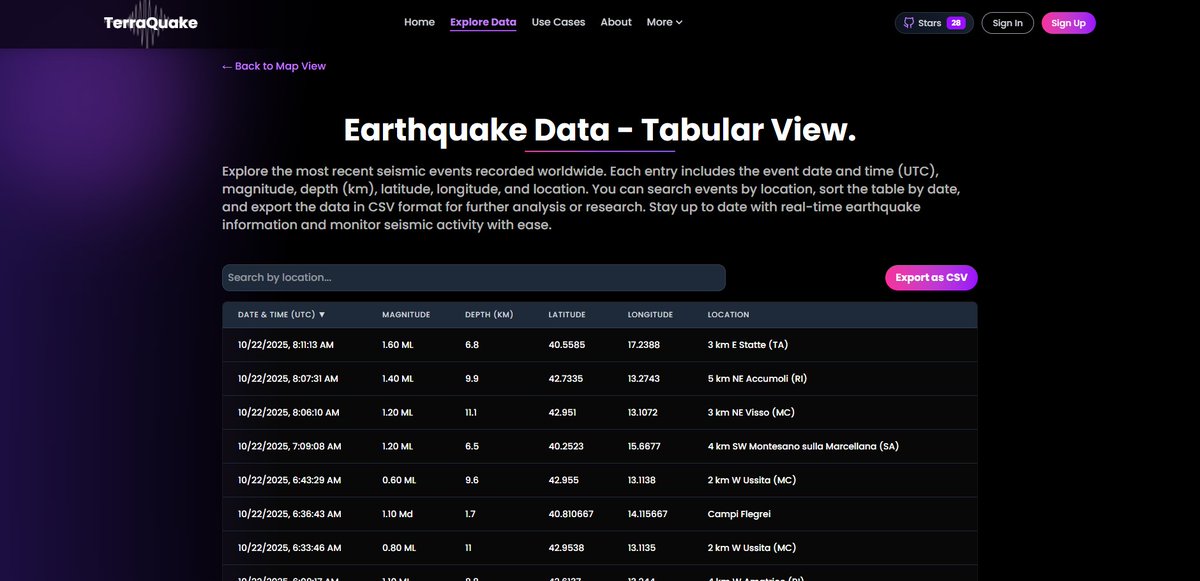Open the Home navigation link
Screen dimensions: 1200x581
(x=419, y=22)
